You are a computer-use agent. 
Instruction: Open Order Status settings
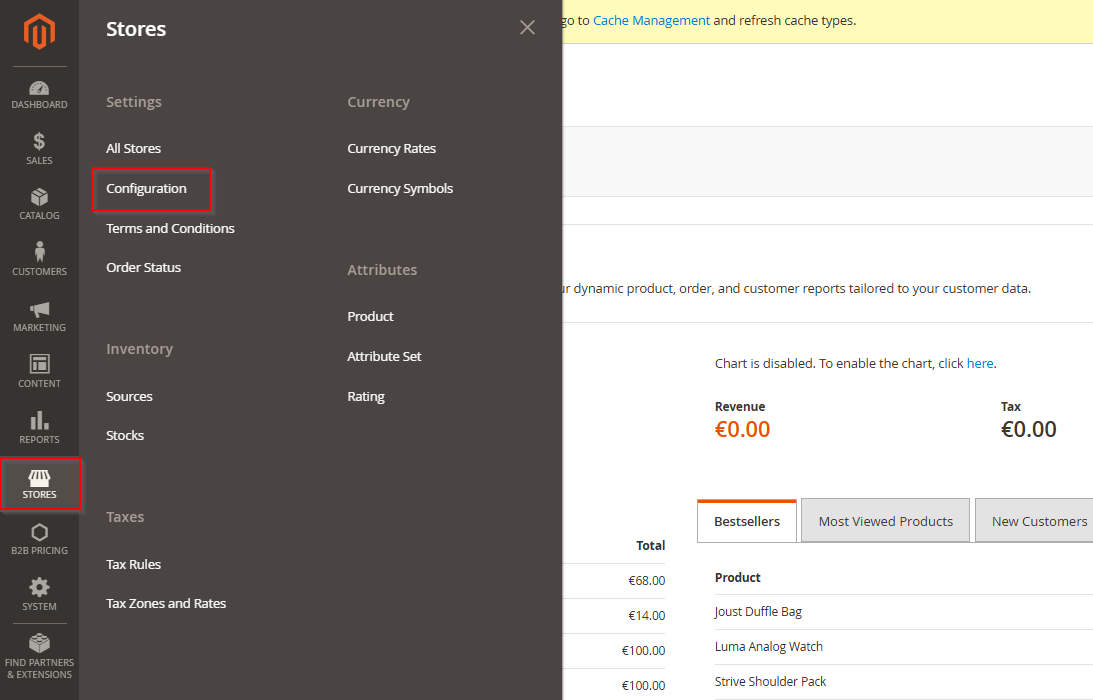[143, 267]
